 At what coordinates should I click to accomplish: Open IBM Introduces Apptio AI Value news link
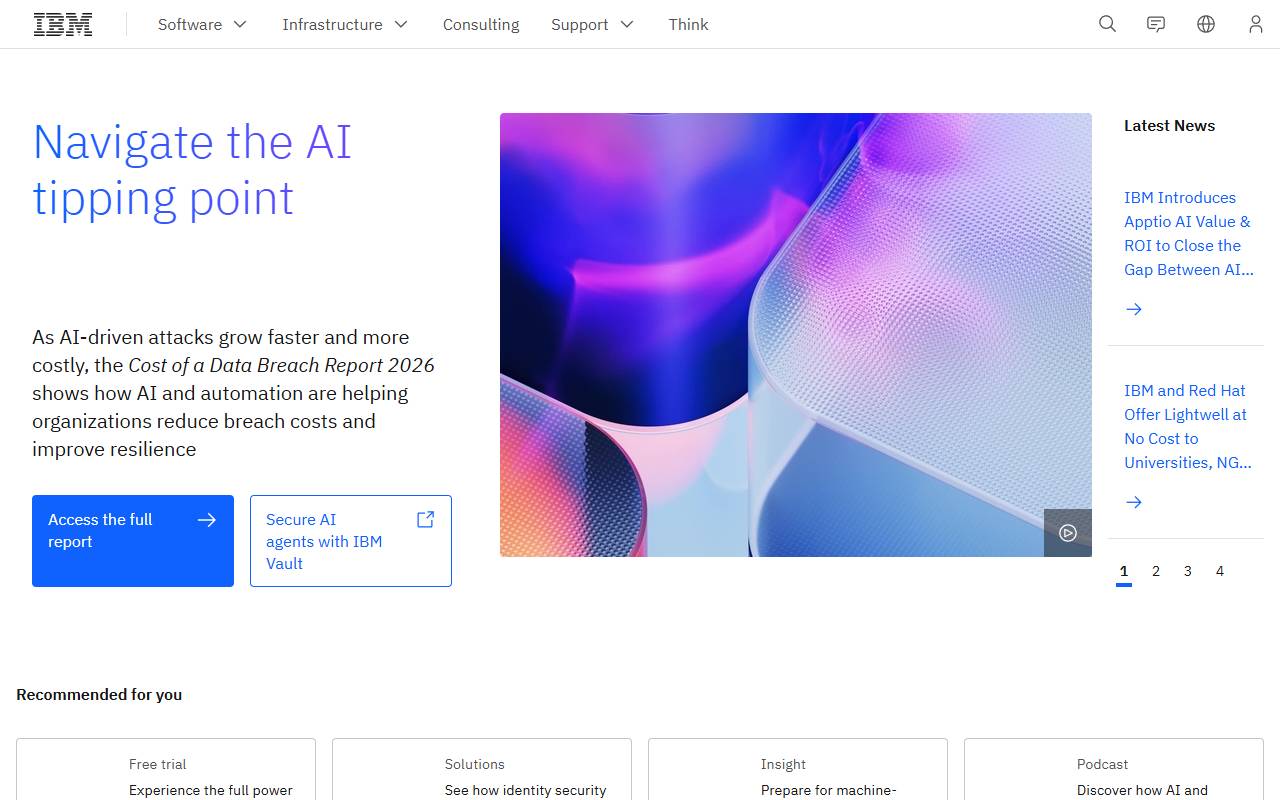pos(1188,234)
